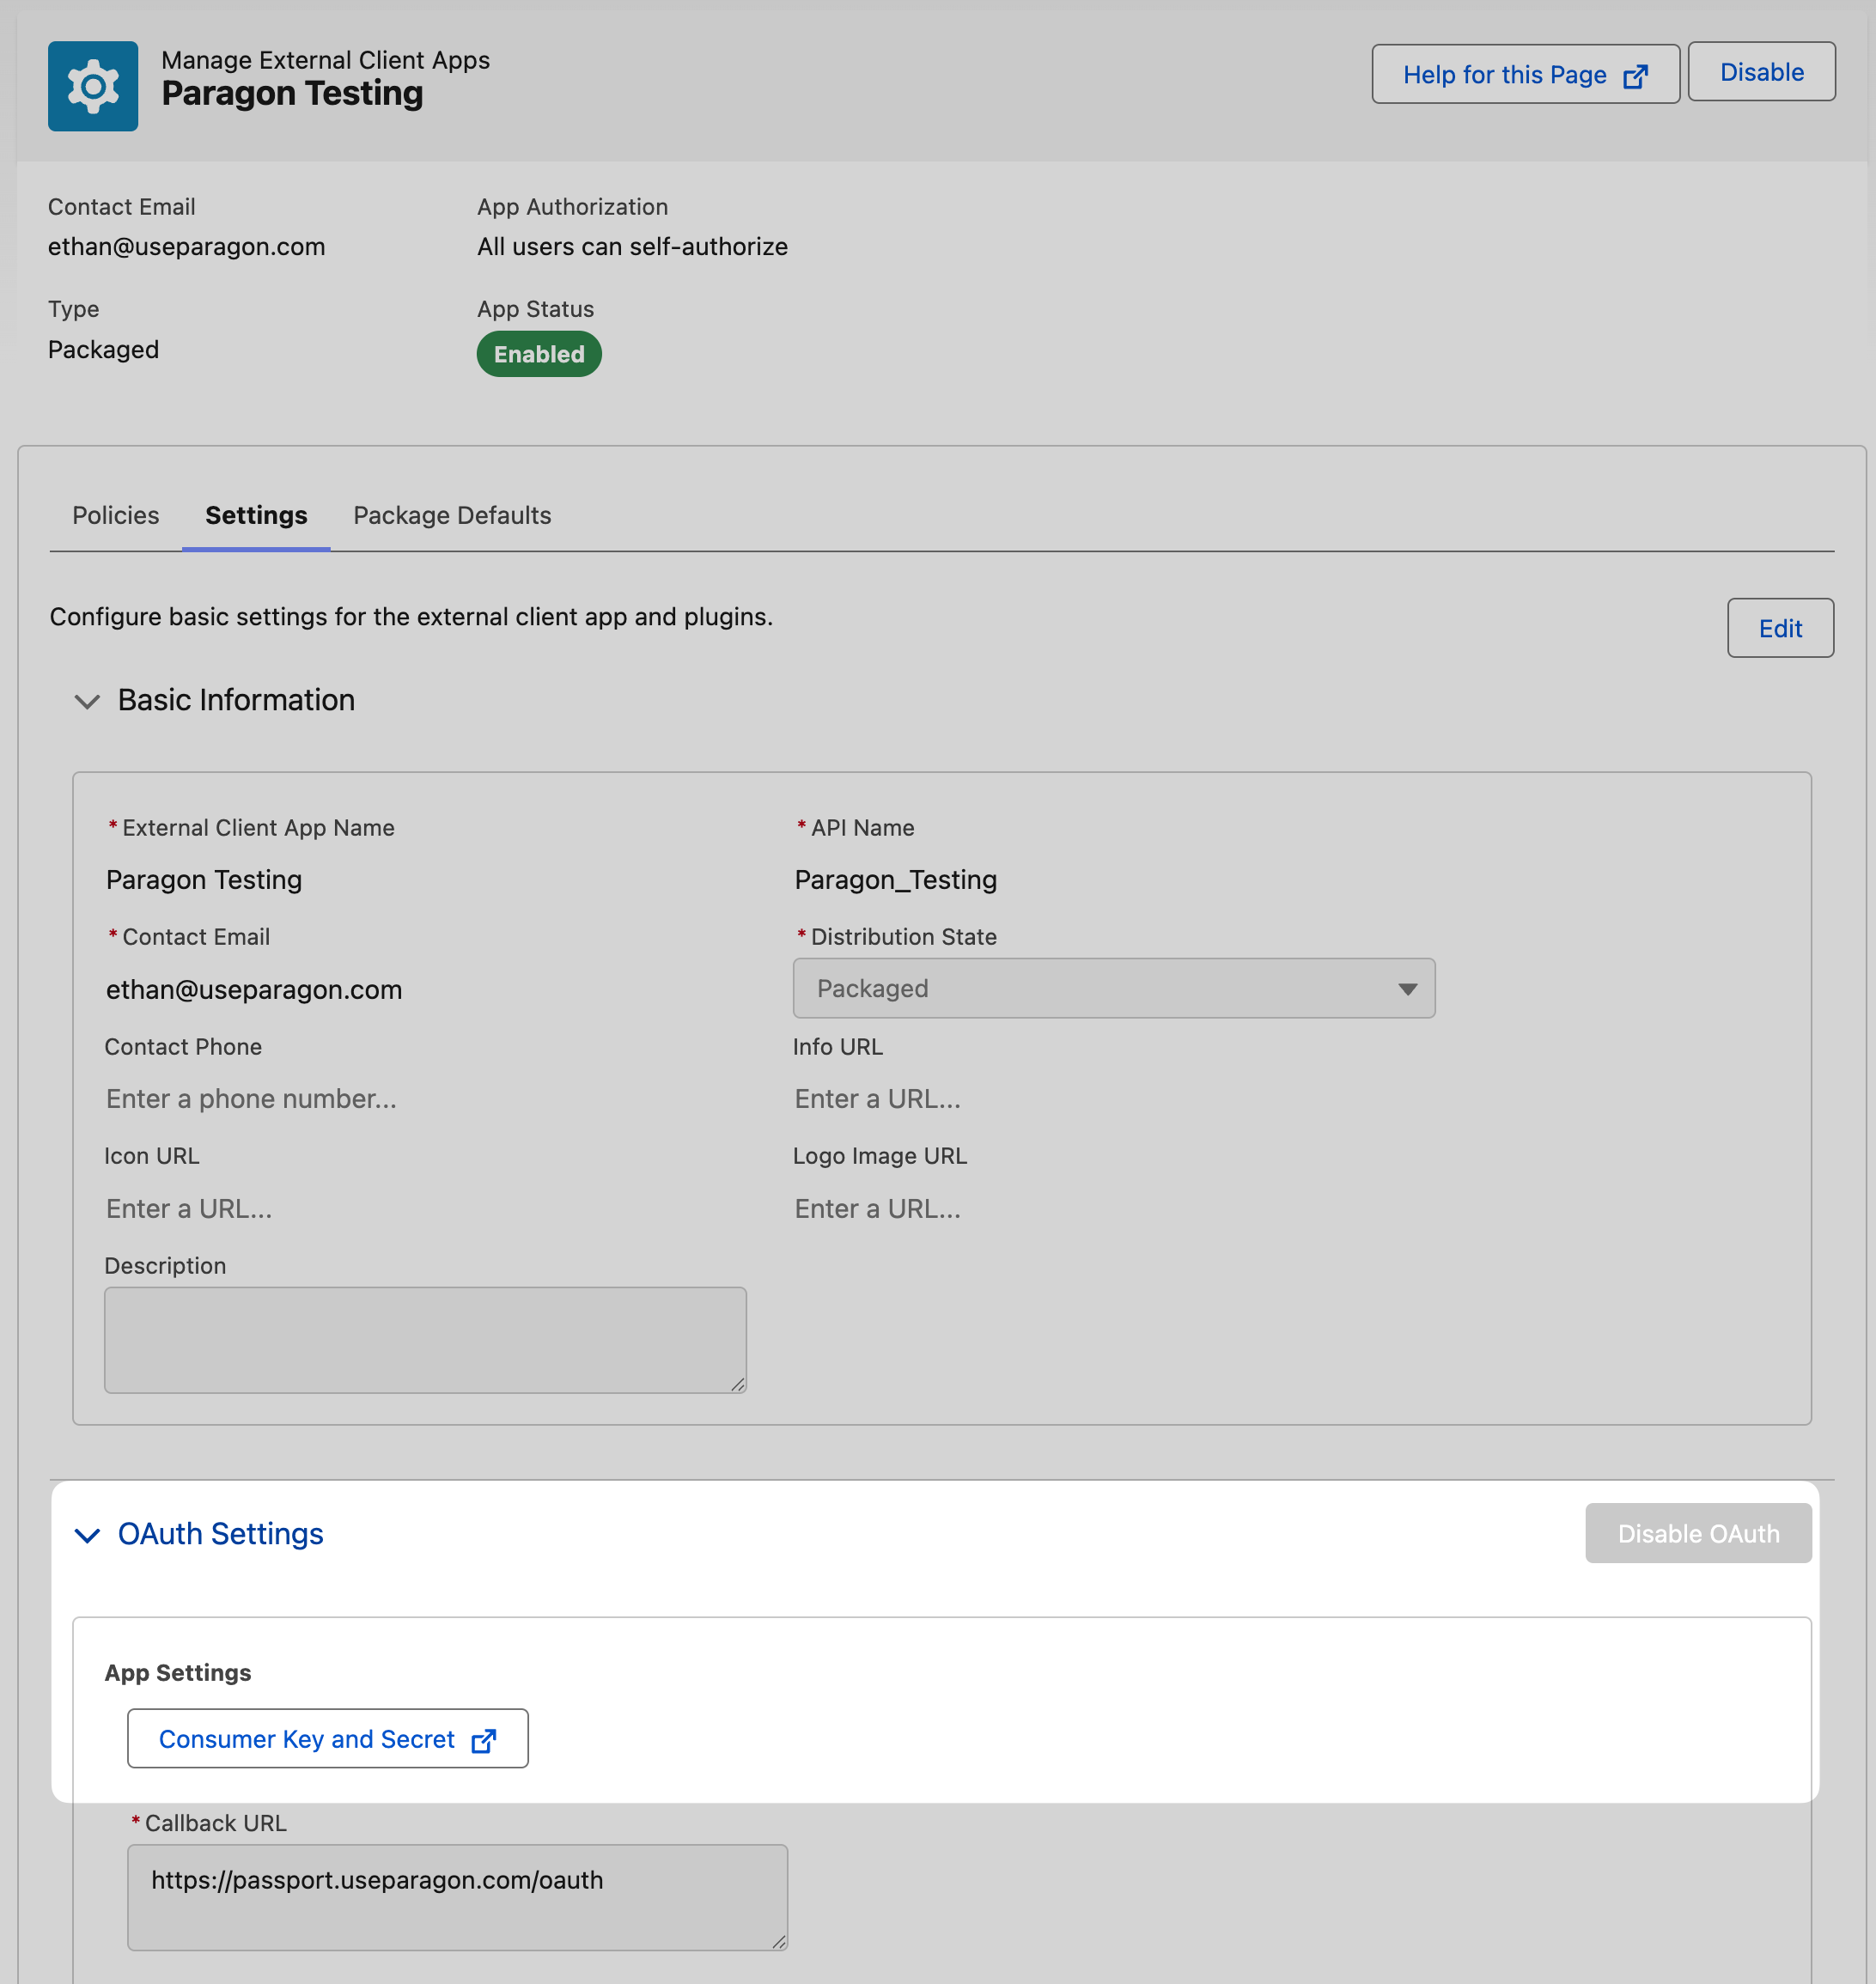Image resolution: width=1876 pixels, height=1984 pixels.
Task: Click the Contact Phone input field
Action: pyautogui.click(x=251, y=1099)
